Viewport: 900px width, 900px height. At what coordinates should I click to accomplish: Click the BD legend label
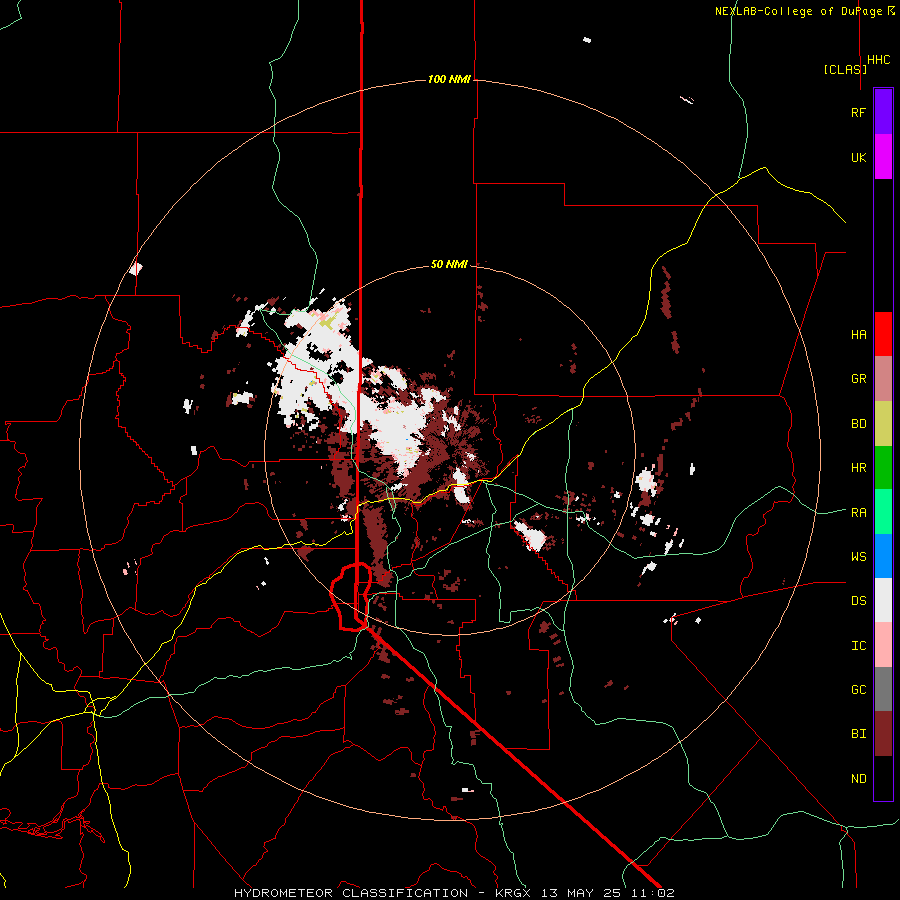point(858,424)
